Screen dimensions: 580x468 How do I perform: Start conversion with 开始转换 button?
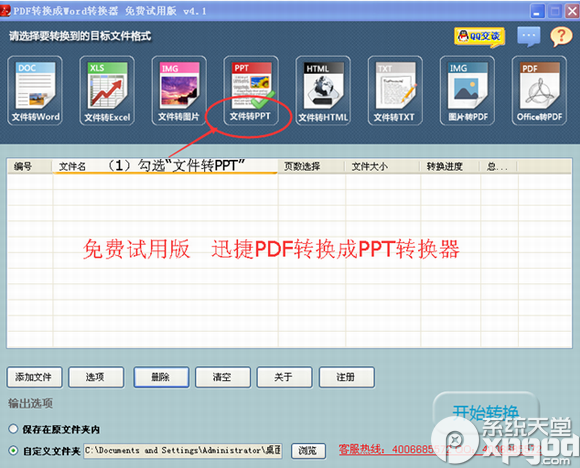486,411
